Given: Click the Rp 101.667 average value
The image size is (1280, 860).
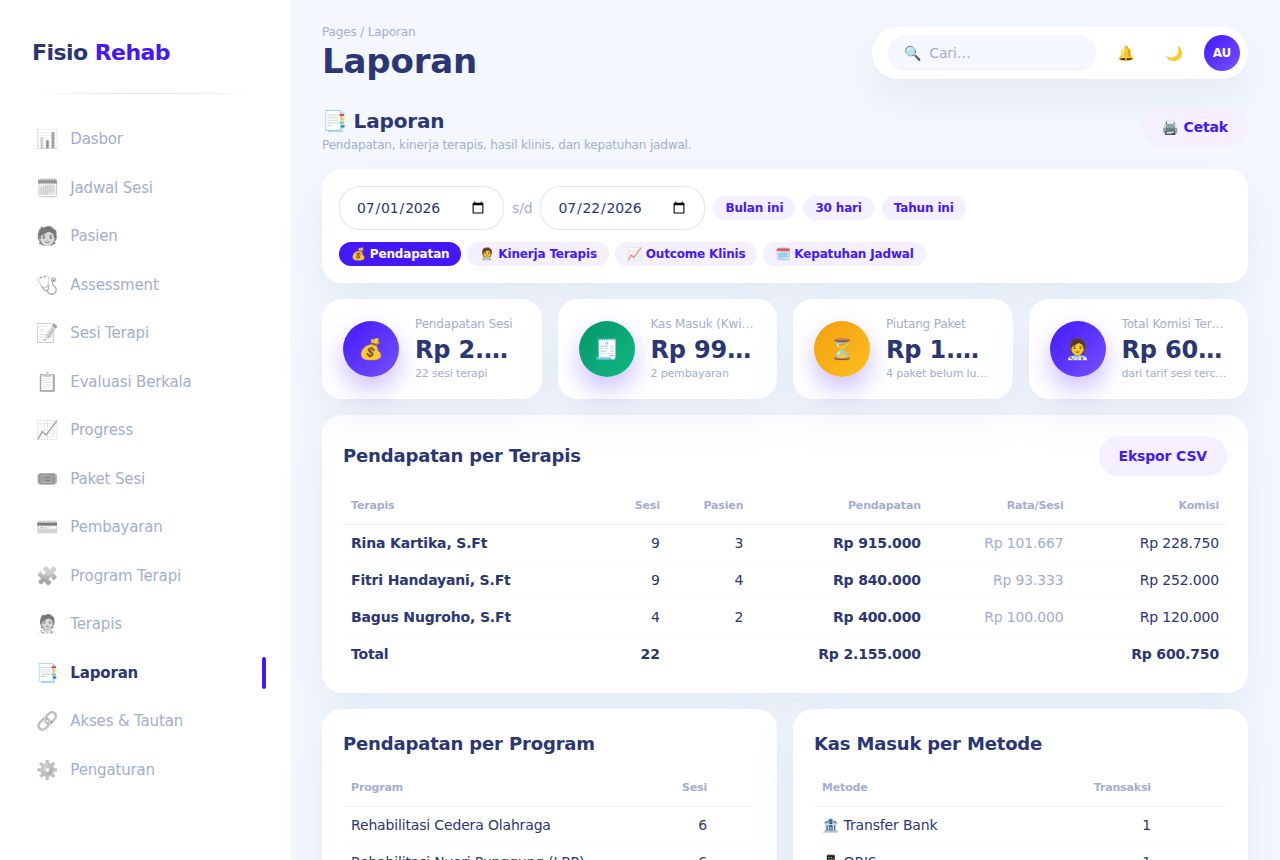Looking at the screenshot, I should [x=1024, y=543].
